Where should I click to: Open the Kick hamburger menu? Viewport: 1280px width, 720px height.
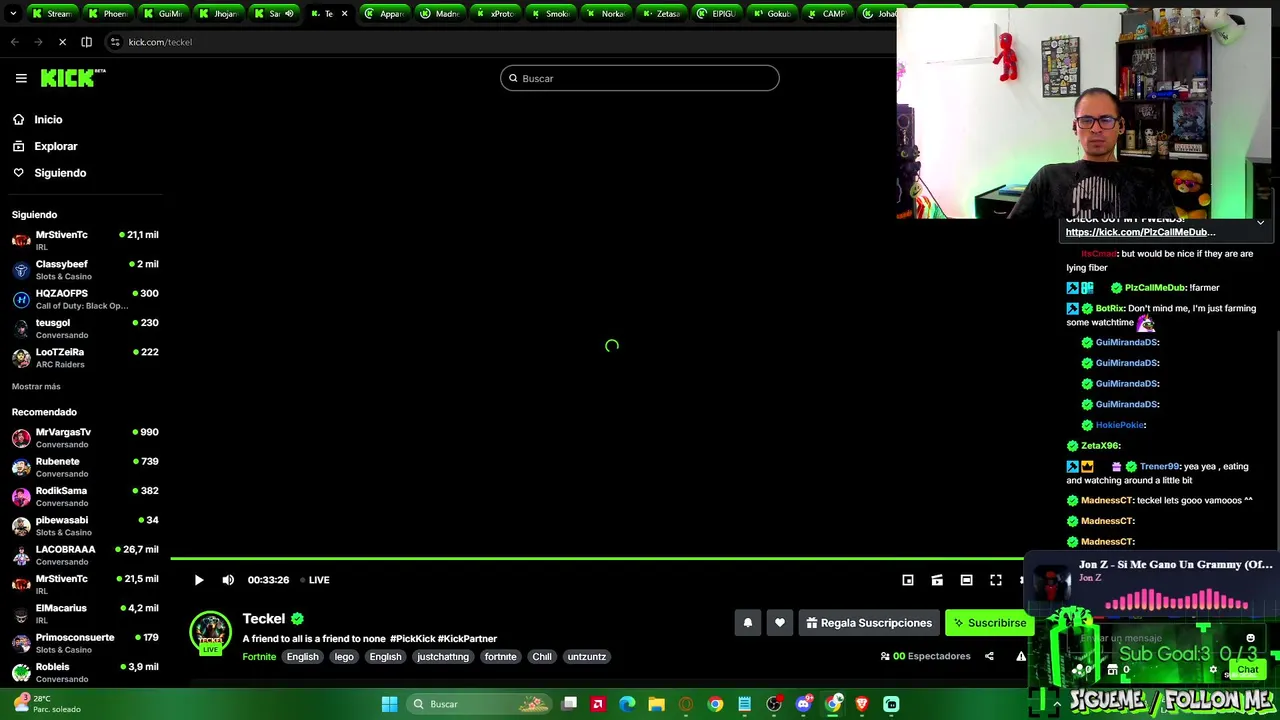[x=21, y=78]
